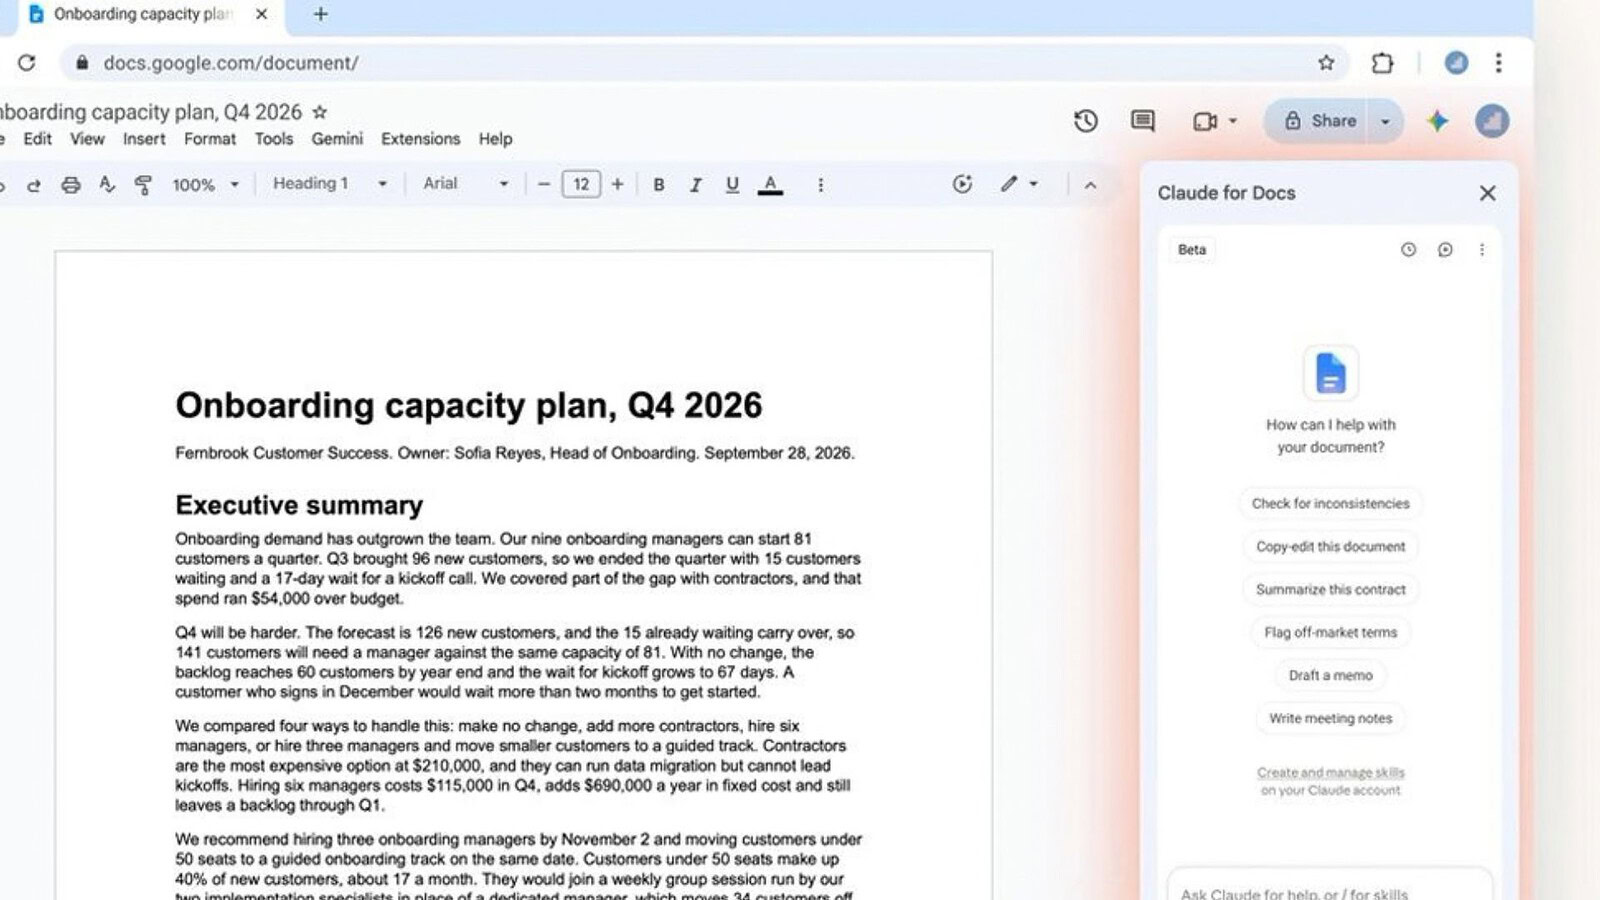Click the redo arrow in the toolbar

coord(34,185)
